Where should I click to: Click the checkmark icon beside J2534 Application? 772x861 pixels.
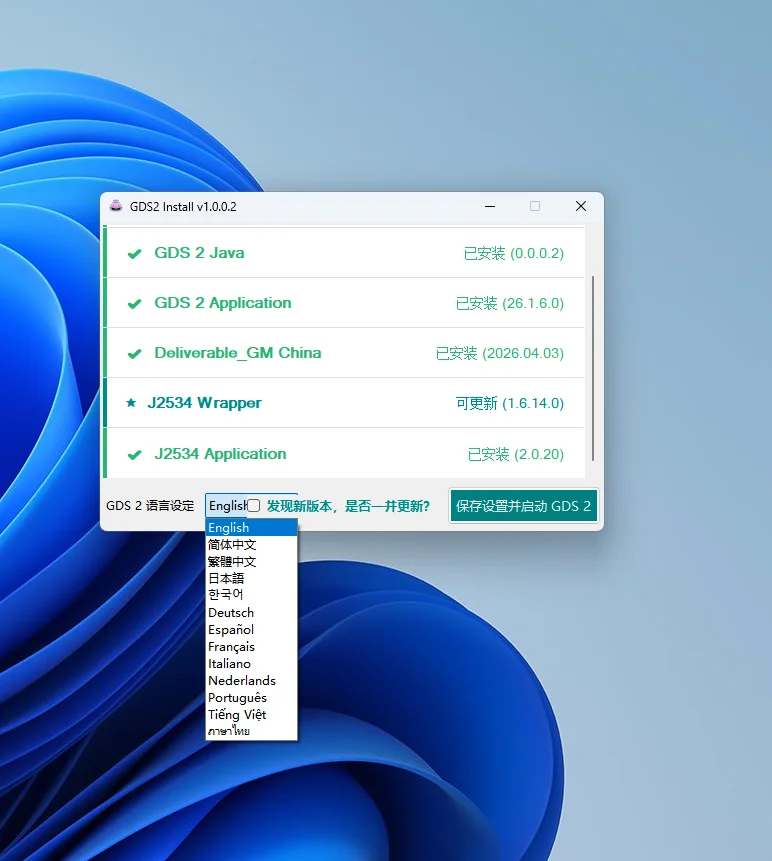click(135, 455)
